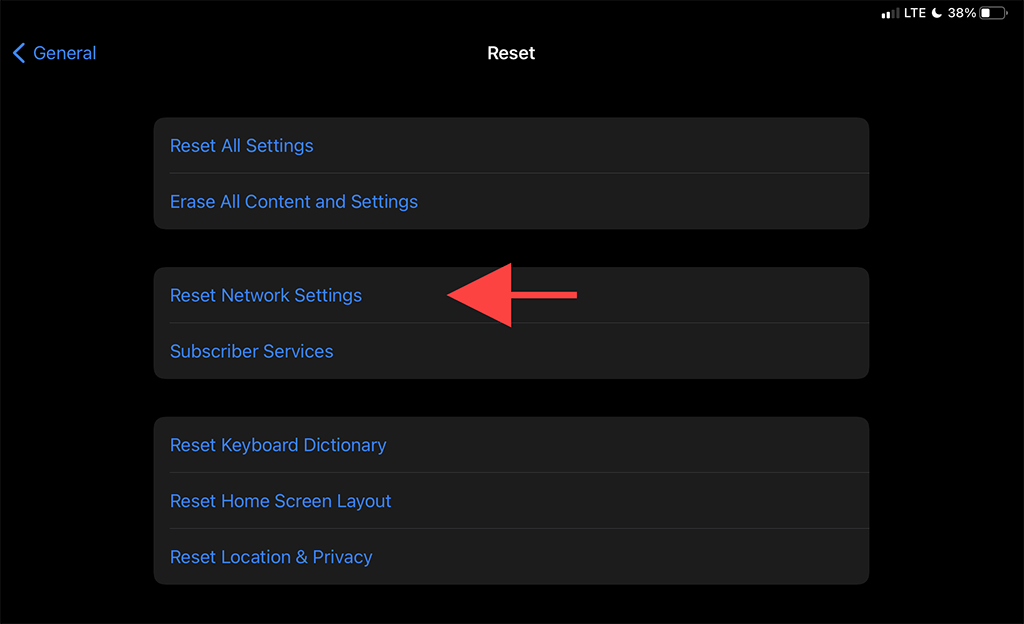Tap Erase All Content and Settings

tap(294, 201)
